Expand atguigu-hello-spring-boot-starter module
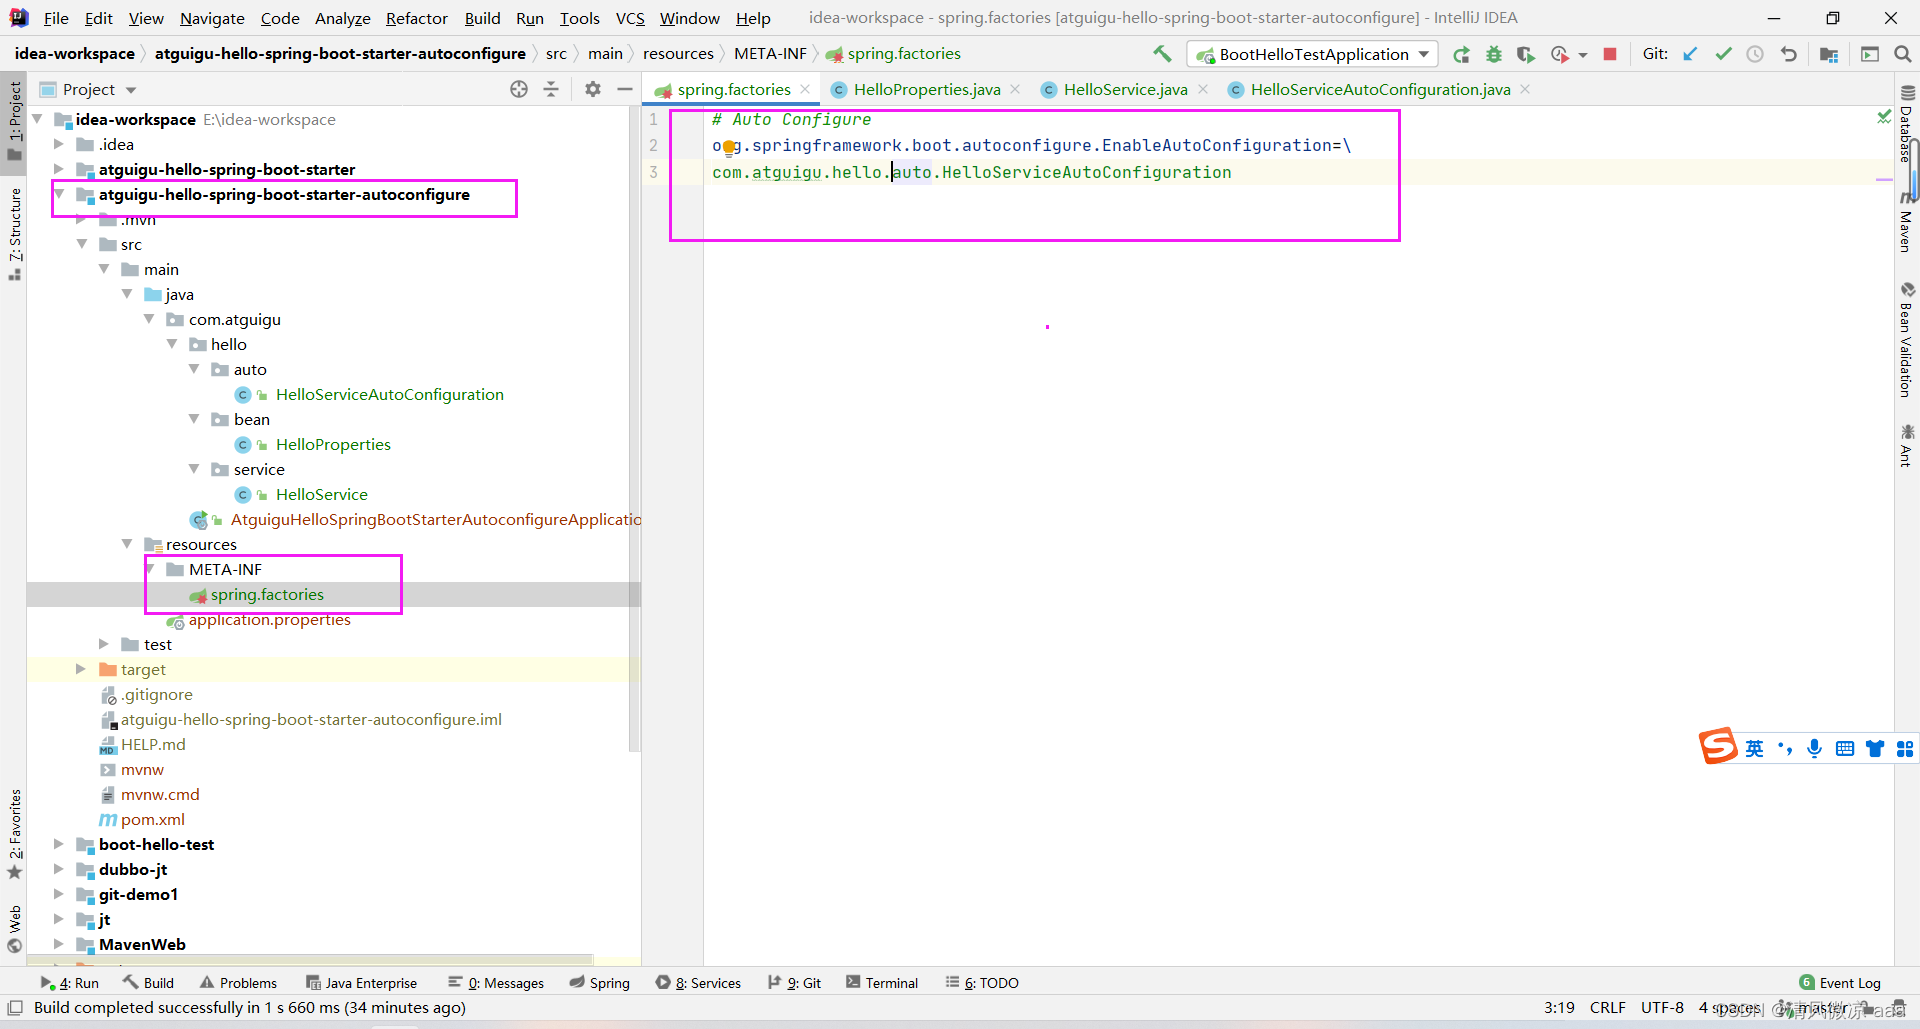Screen dimensions: 1920x1029 point(58,169)
